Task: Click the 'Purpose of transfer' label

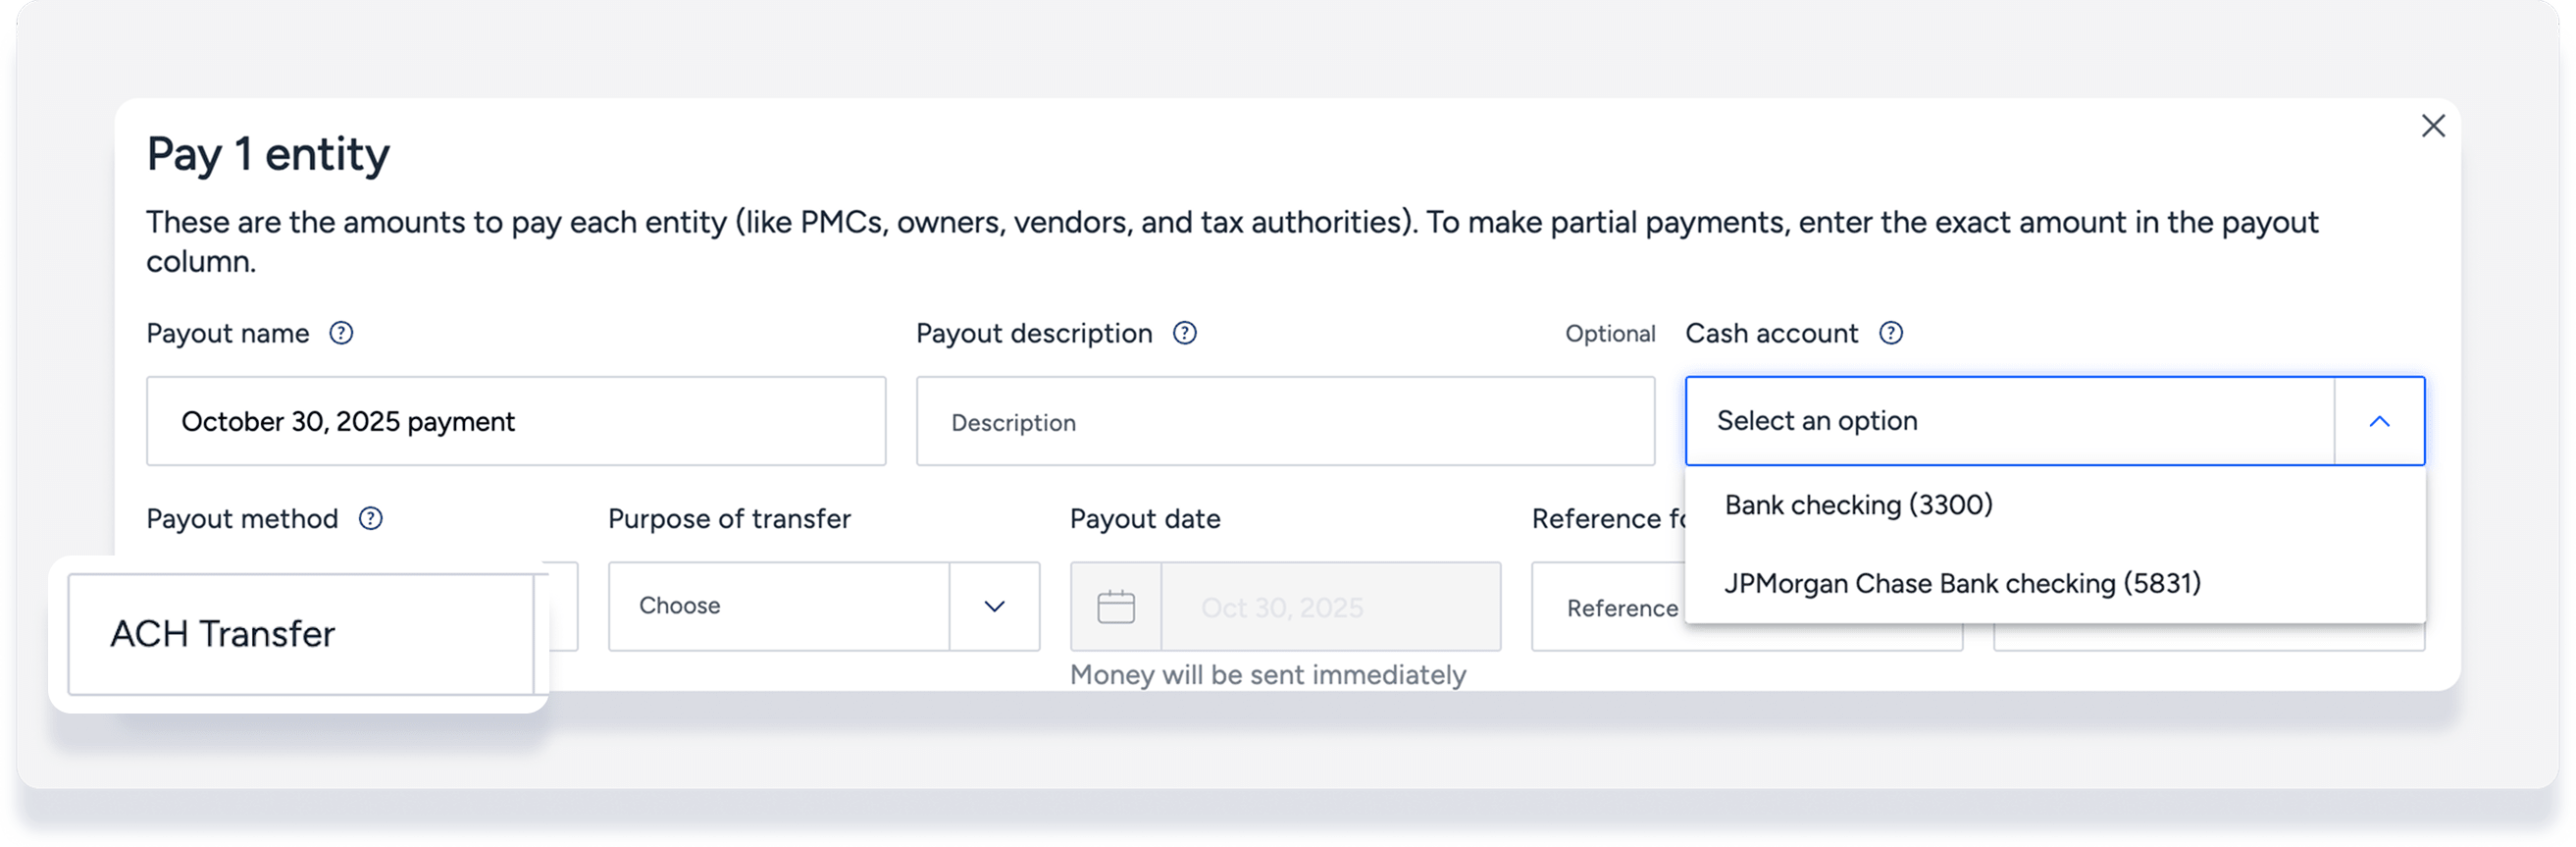Action: 729,518
